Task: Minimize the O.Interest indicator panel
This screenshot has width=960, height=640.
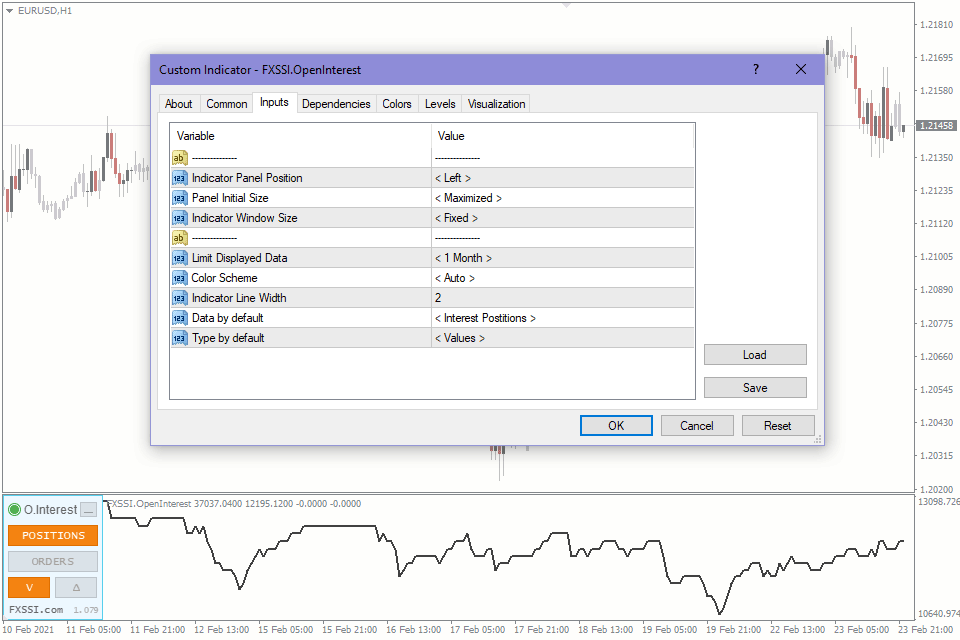Action: 89,510
